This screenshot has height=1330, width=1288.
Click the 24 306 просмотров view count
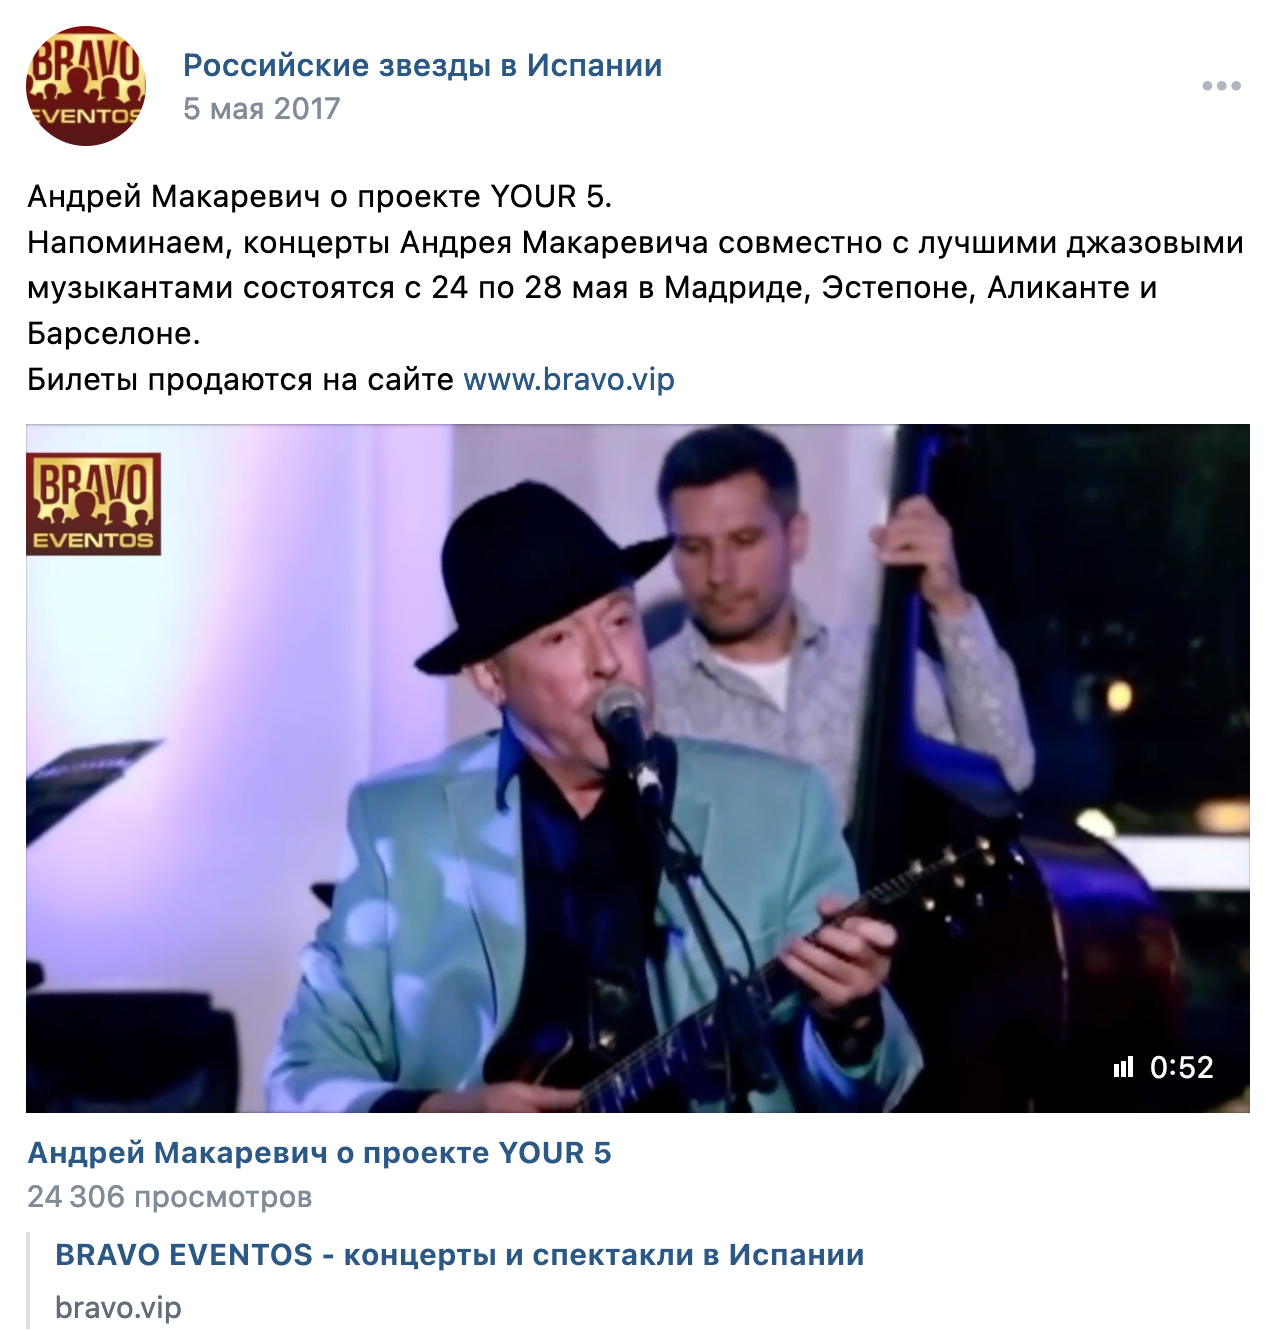[x=170, y=1196]
